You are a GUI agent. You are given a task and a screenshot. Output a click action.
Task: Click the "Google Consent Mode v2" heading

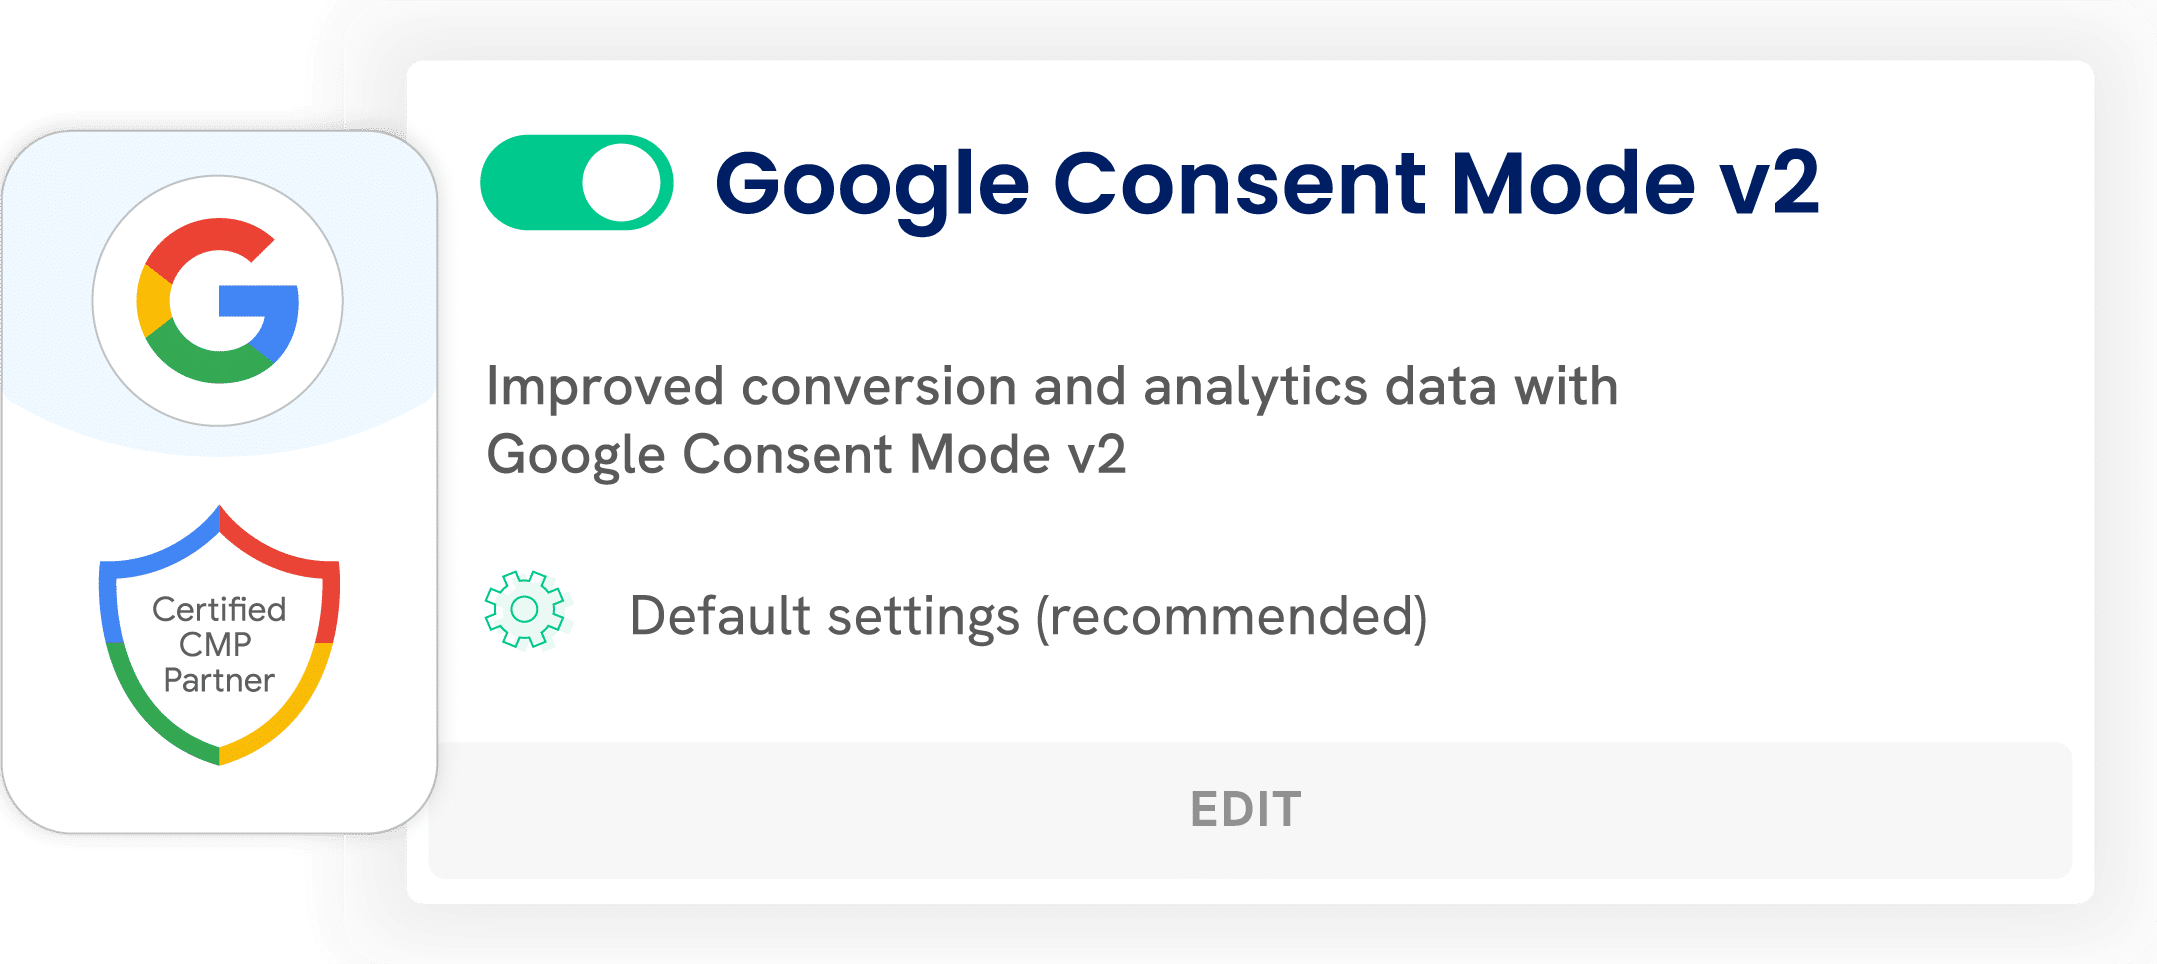point(1266,184)
